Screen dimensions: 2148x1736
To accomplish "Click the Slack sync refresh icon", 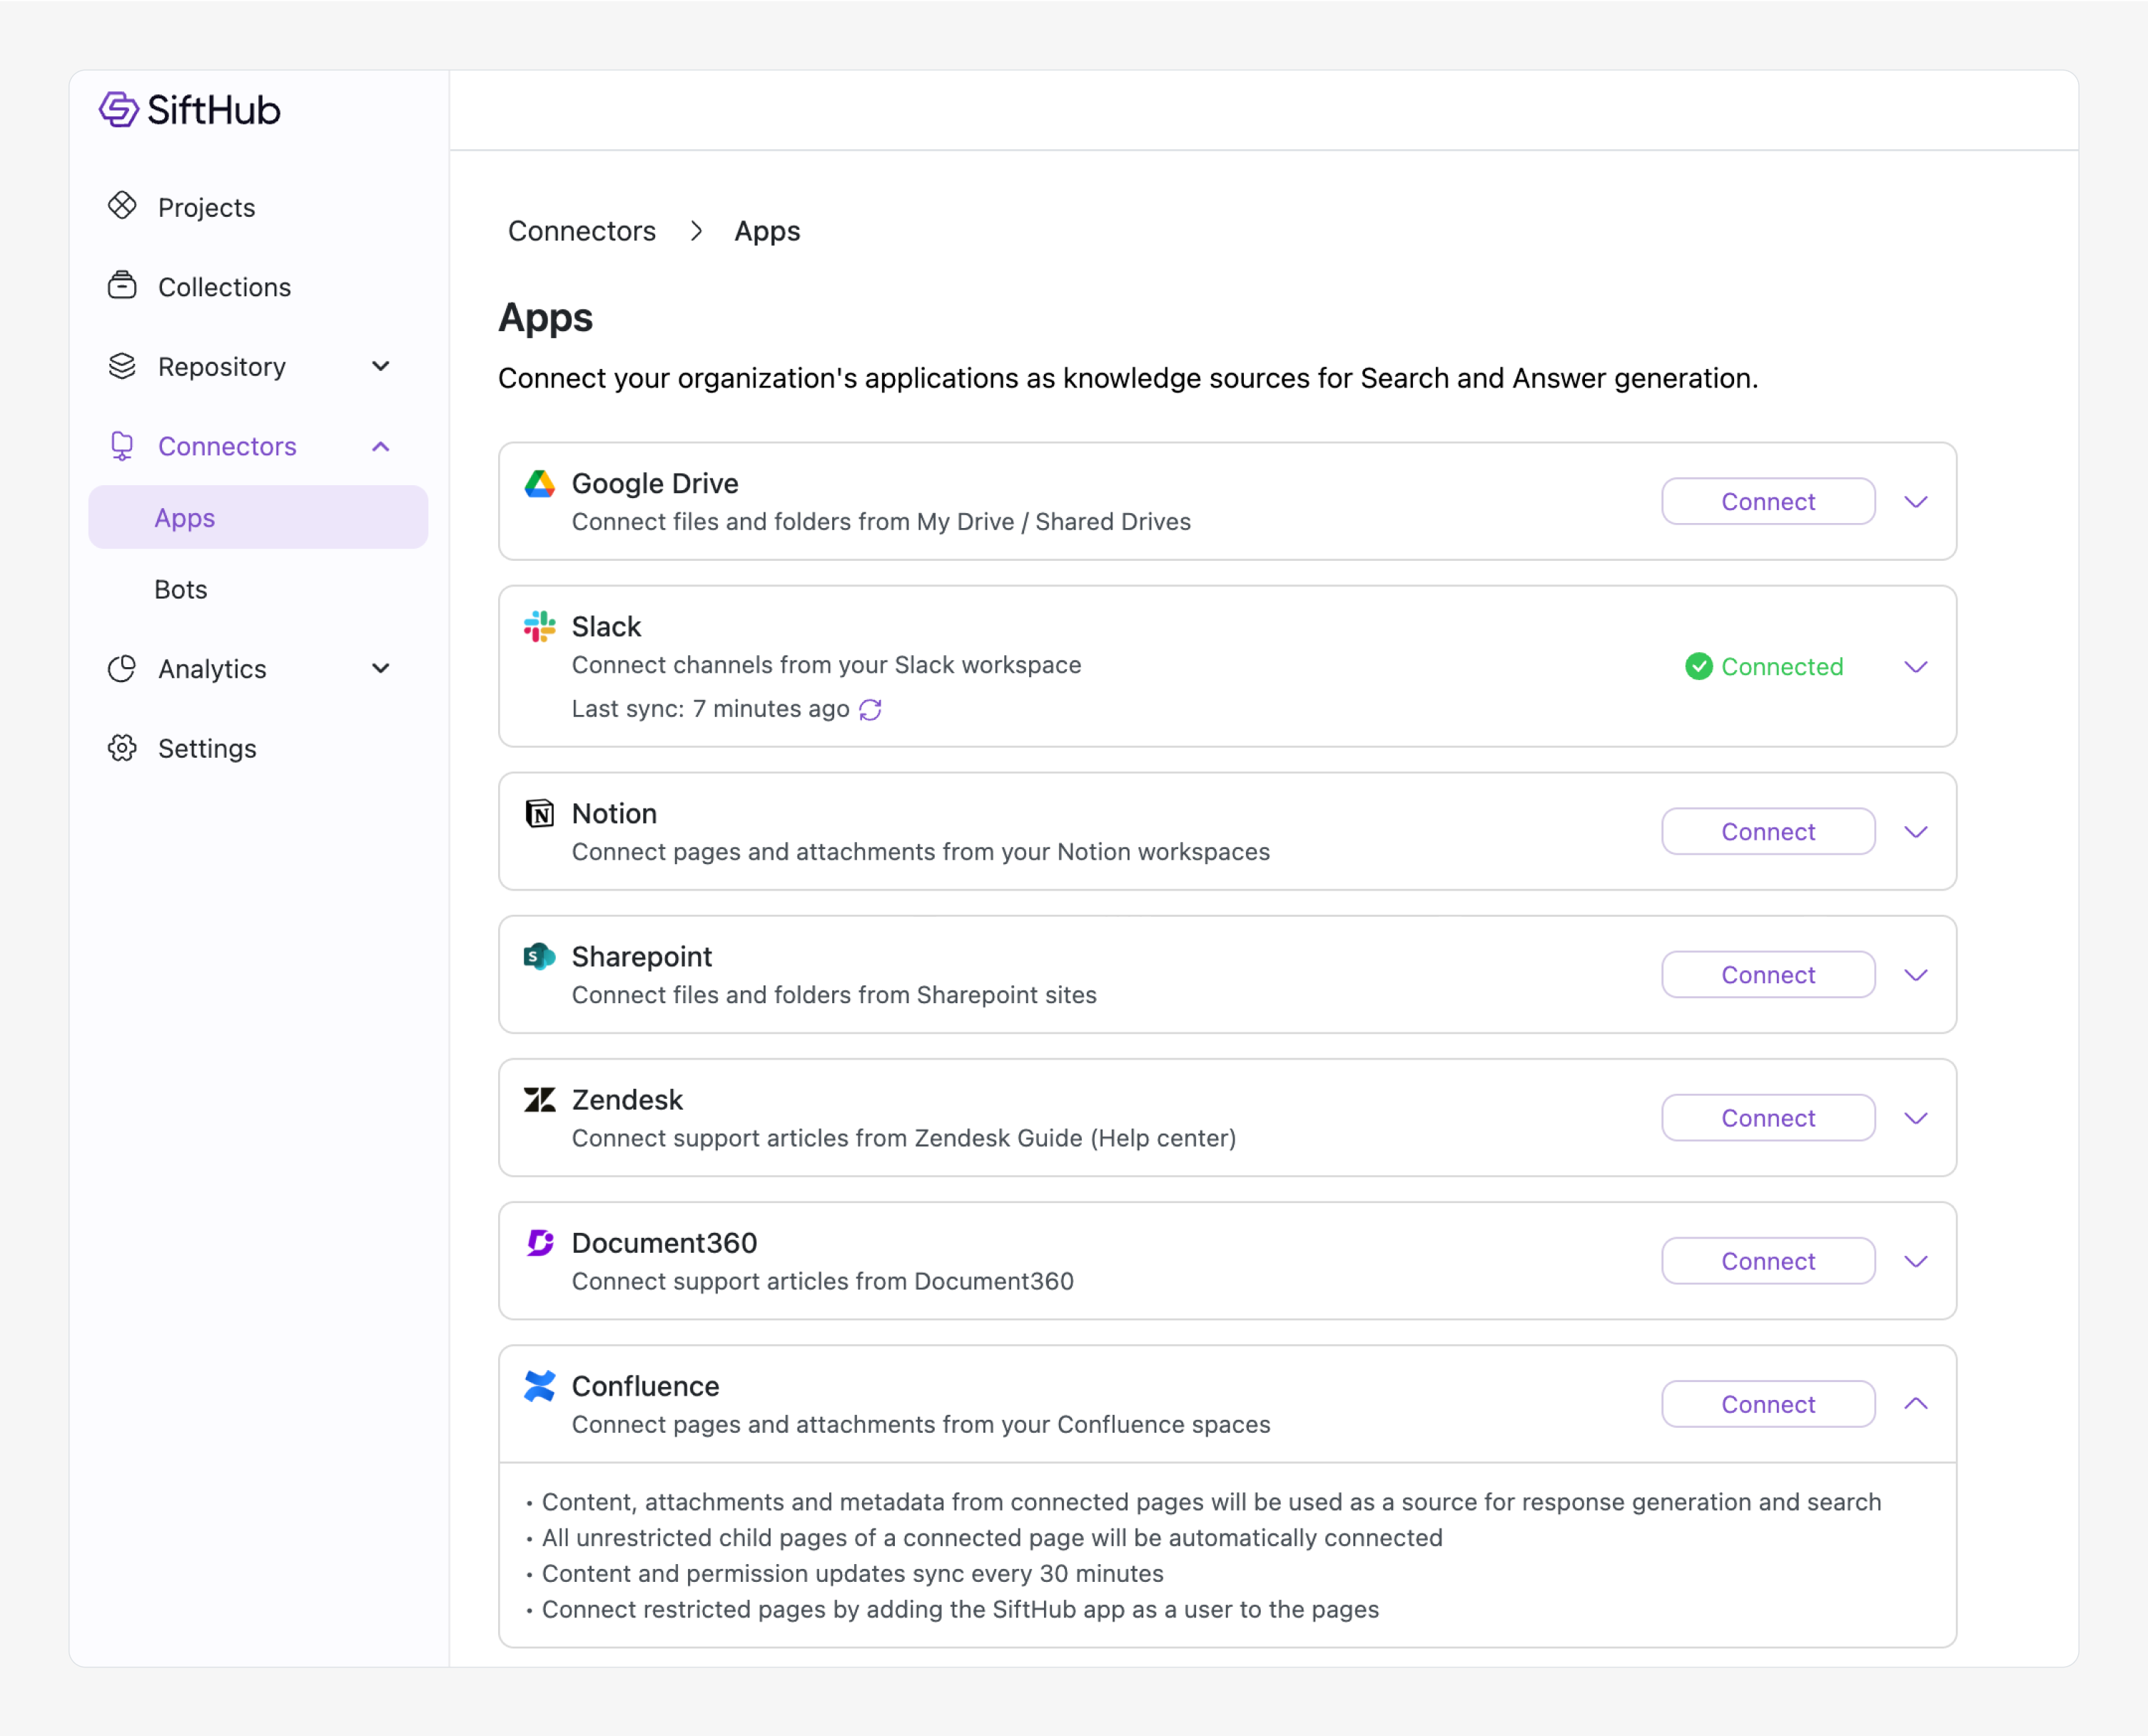I will tap(870, 709).
